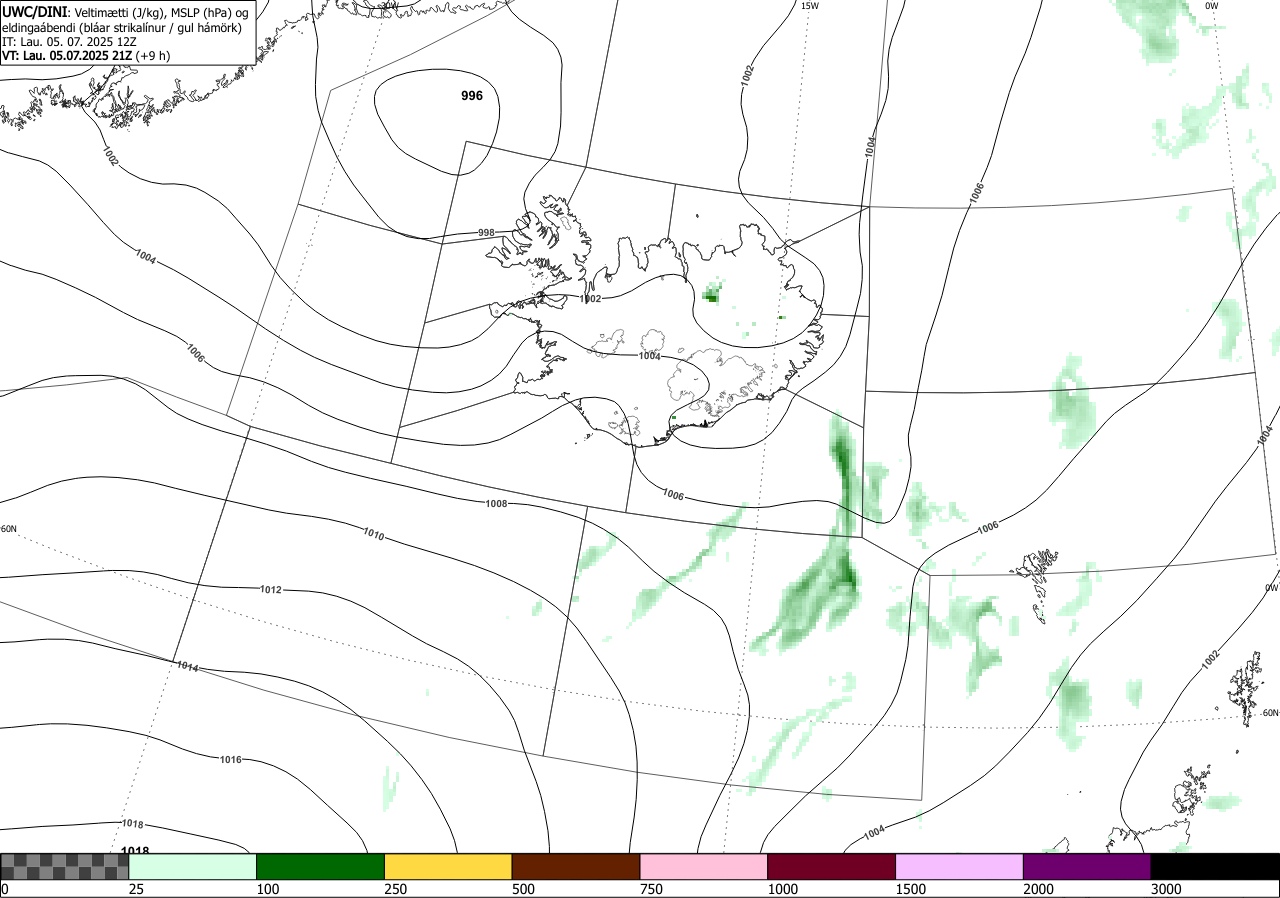Click the legend value "1000"

(x=783, y=889)
